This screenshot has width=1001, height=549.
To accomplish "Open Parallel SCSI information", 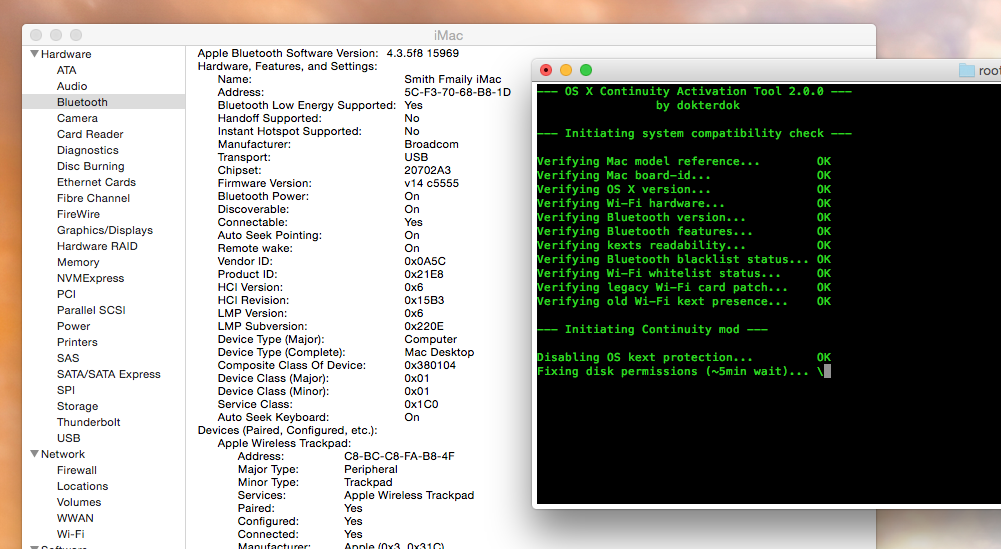I will (x=91, y=310).
